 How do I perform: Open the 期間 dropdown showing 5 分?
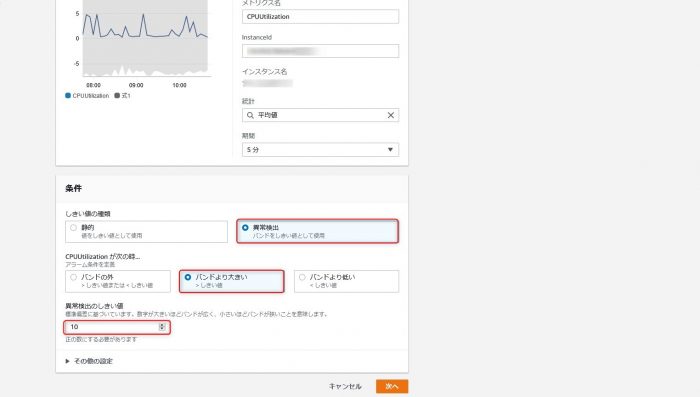point(320,150)
